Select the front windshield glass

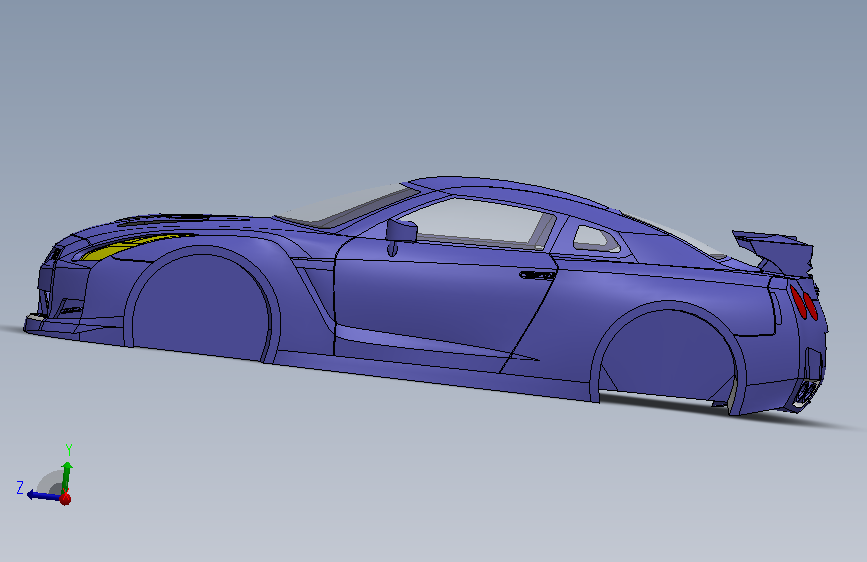[346, 207]
